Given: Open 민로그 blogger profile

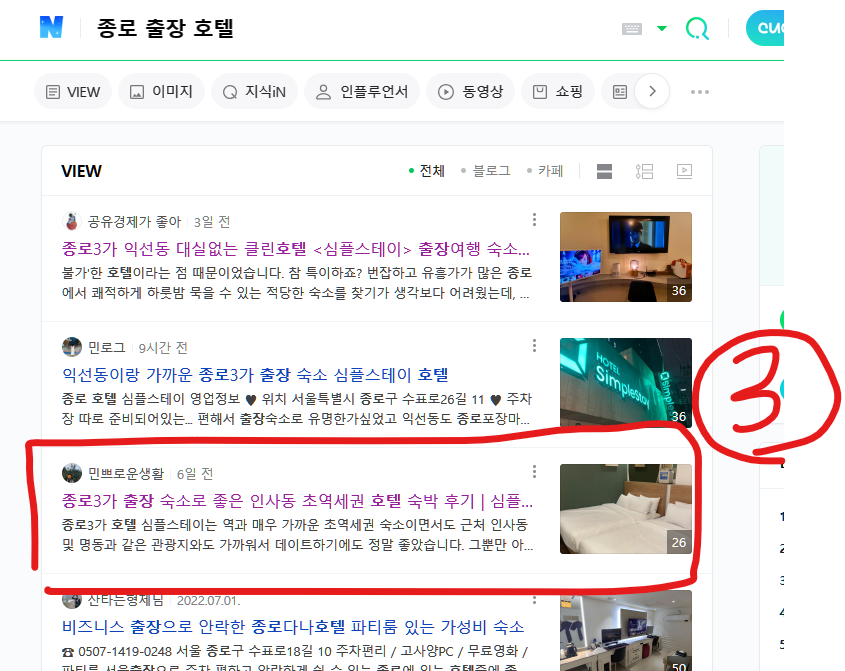Looking at the screenshot, I should (107, 348).
